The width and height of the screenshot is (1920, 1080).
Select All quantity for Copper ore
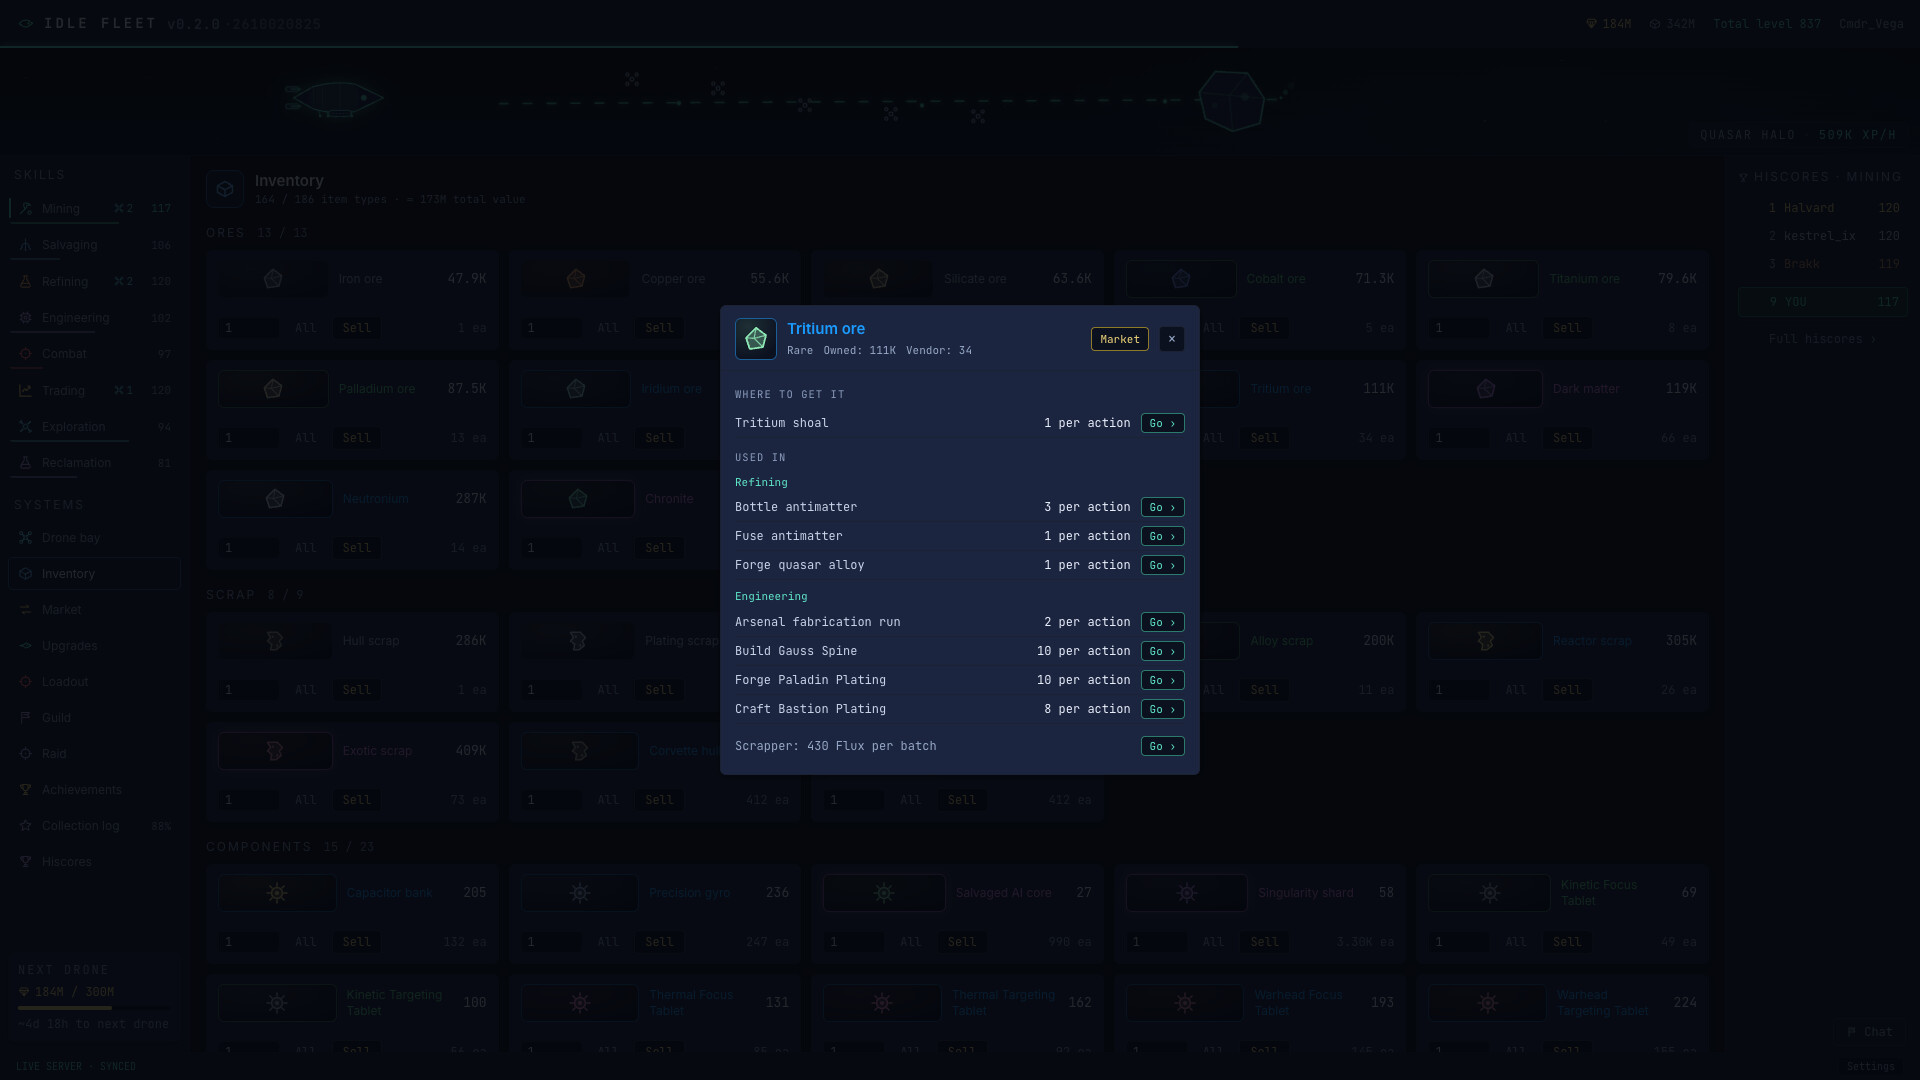[608, 328]
